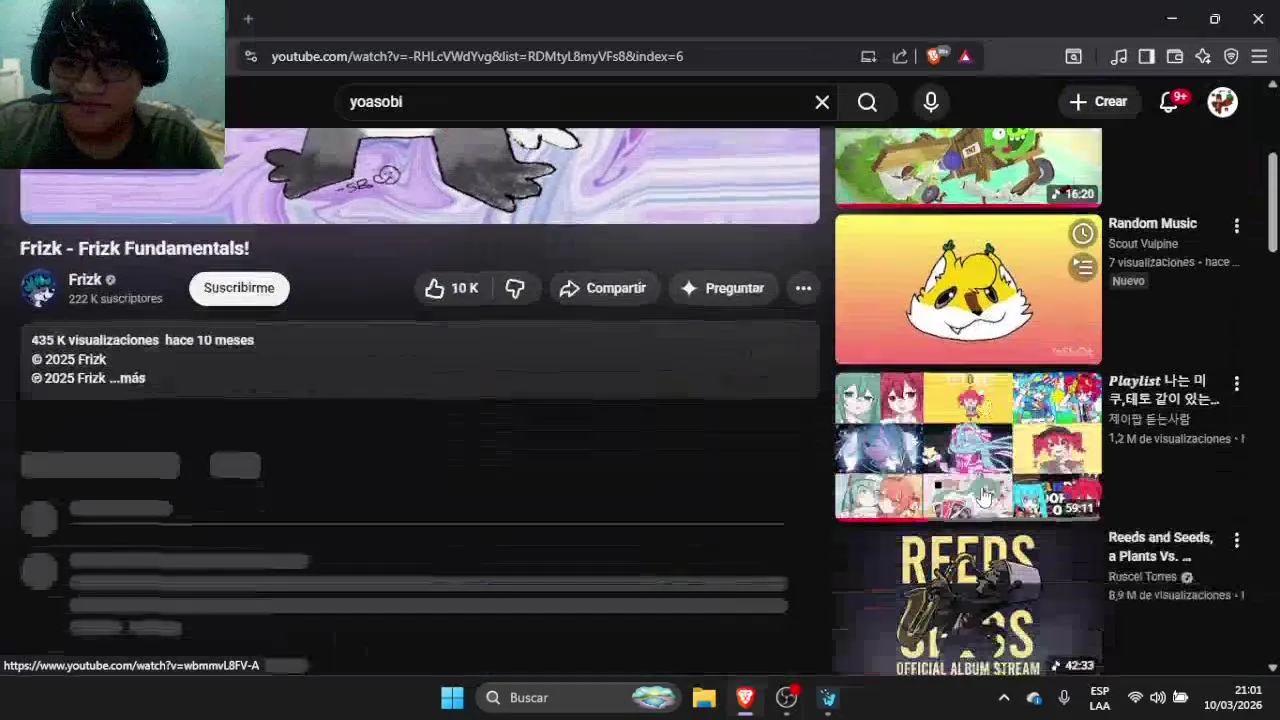1280x720 pixels.
Task: Open File Explorer from taskbar
Action: (704, 698)
